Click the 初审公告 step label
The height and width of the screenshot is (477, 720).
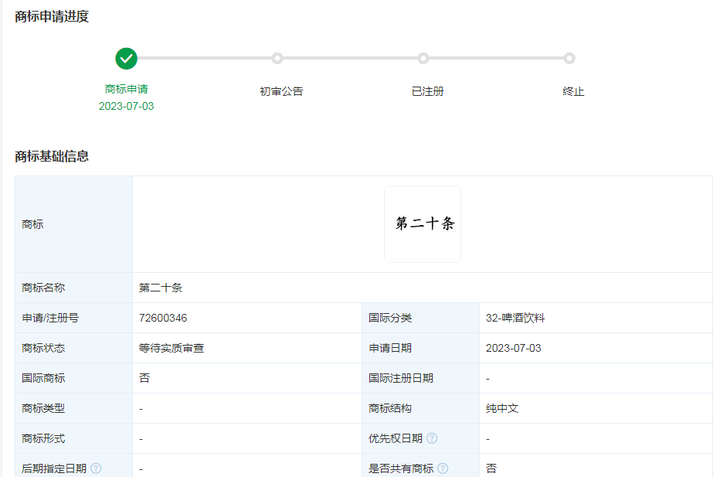(281, 91)
